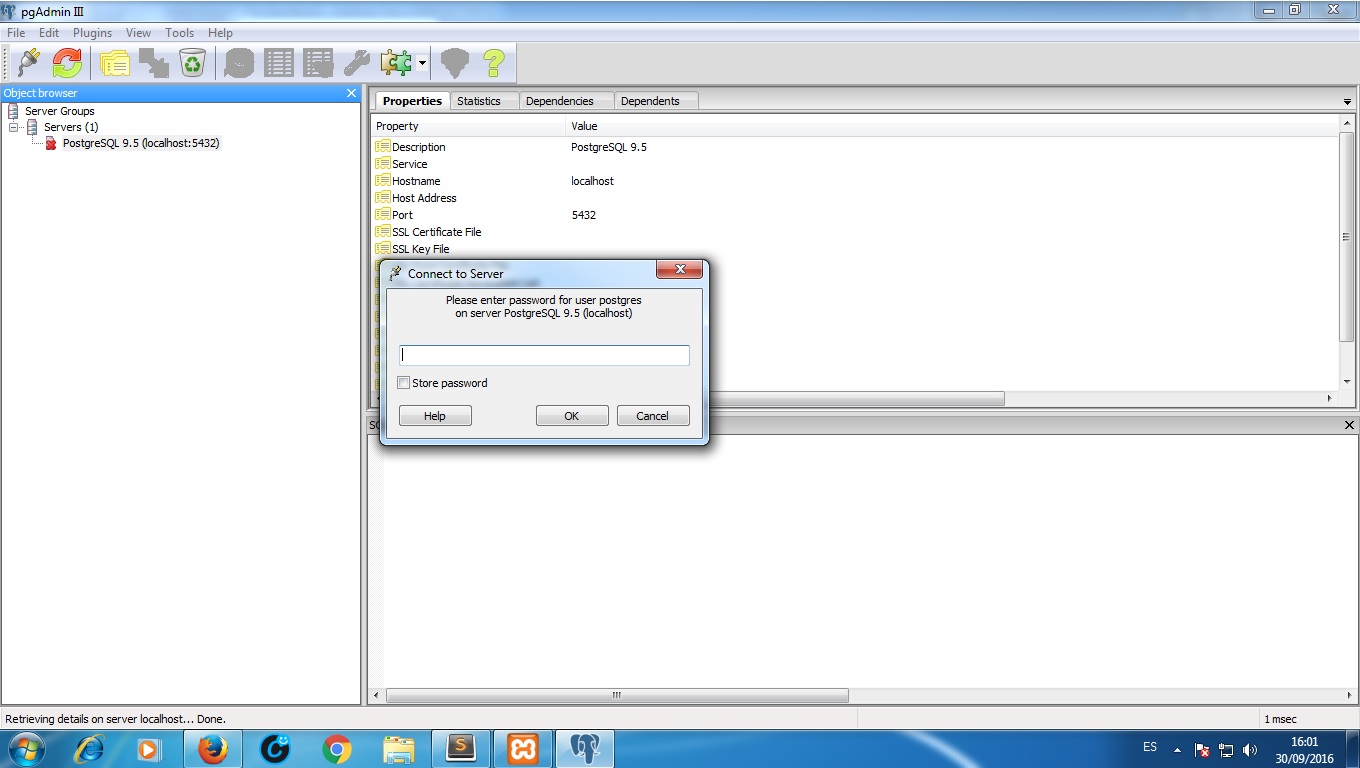Screen dimensions: 1360x768
Task: Select the Server Groups tree node
Action: click(x=60, y=111)
